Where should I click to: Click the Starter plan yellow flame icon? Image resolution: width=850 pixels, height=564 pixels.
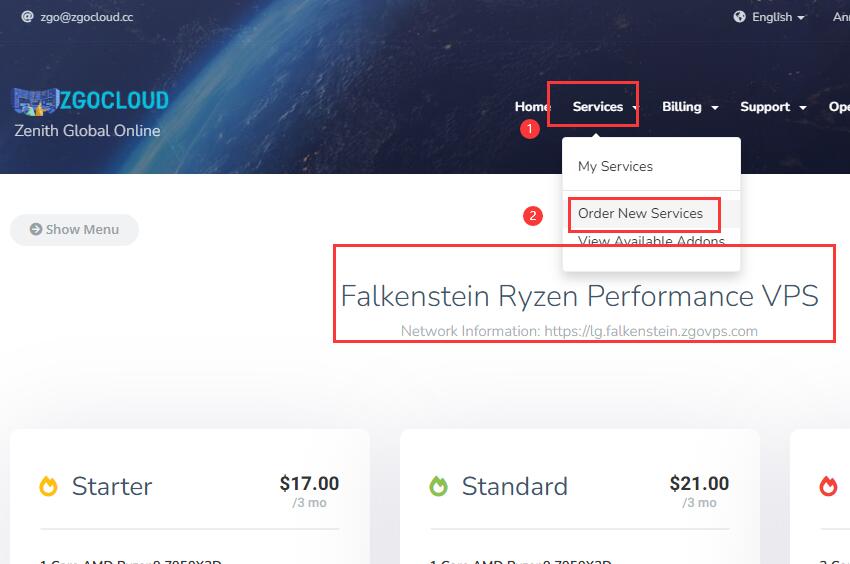tap(48, 486)
